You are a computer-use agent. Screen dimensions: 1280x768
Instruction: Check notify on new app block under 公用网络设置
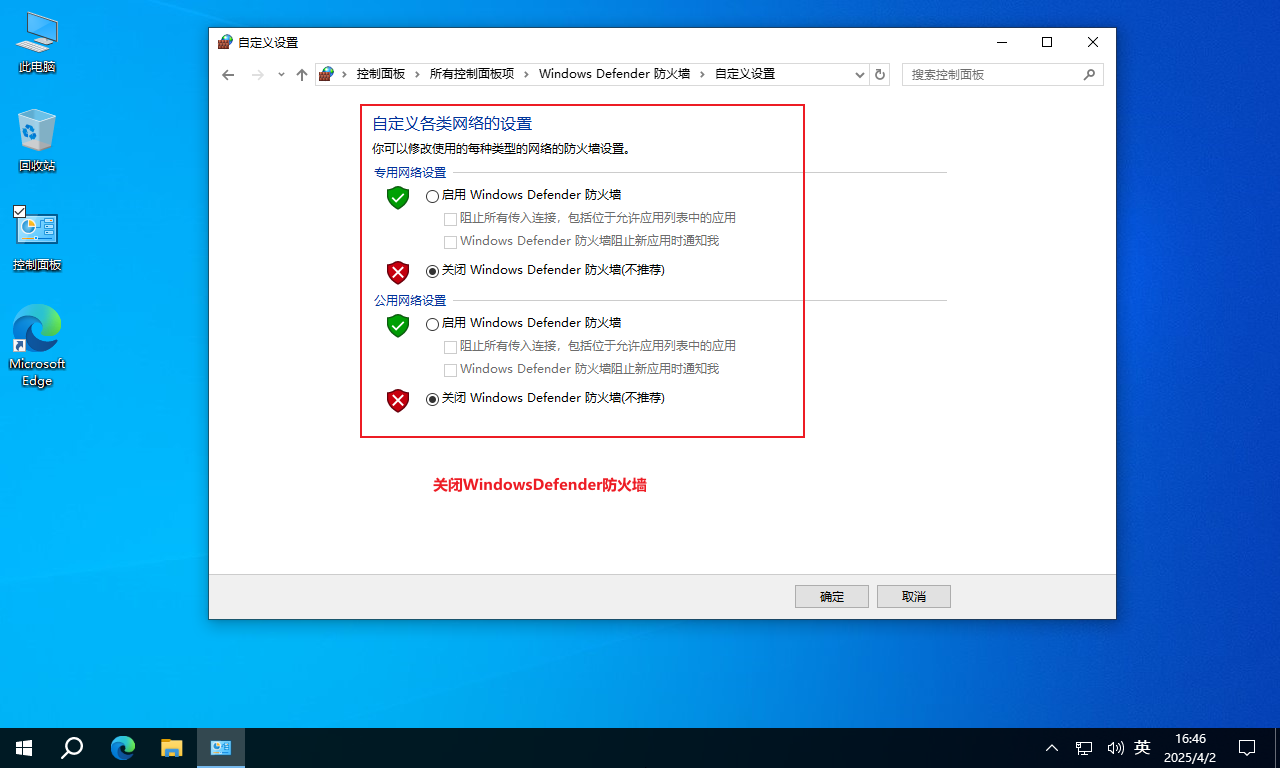[x=451, y=370]
